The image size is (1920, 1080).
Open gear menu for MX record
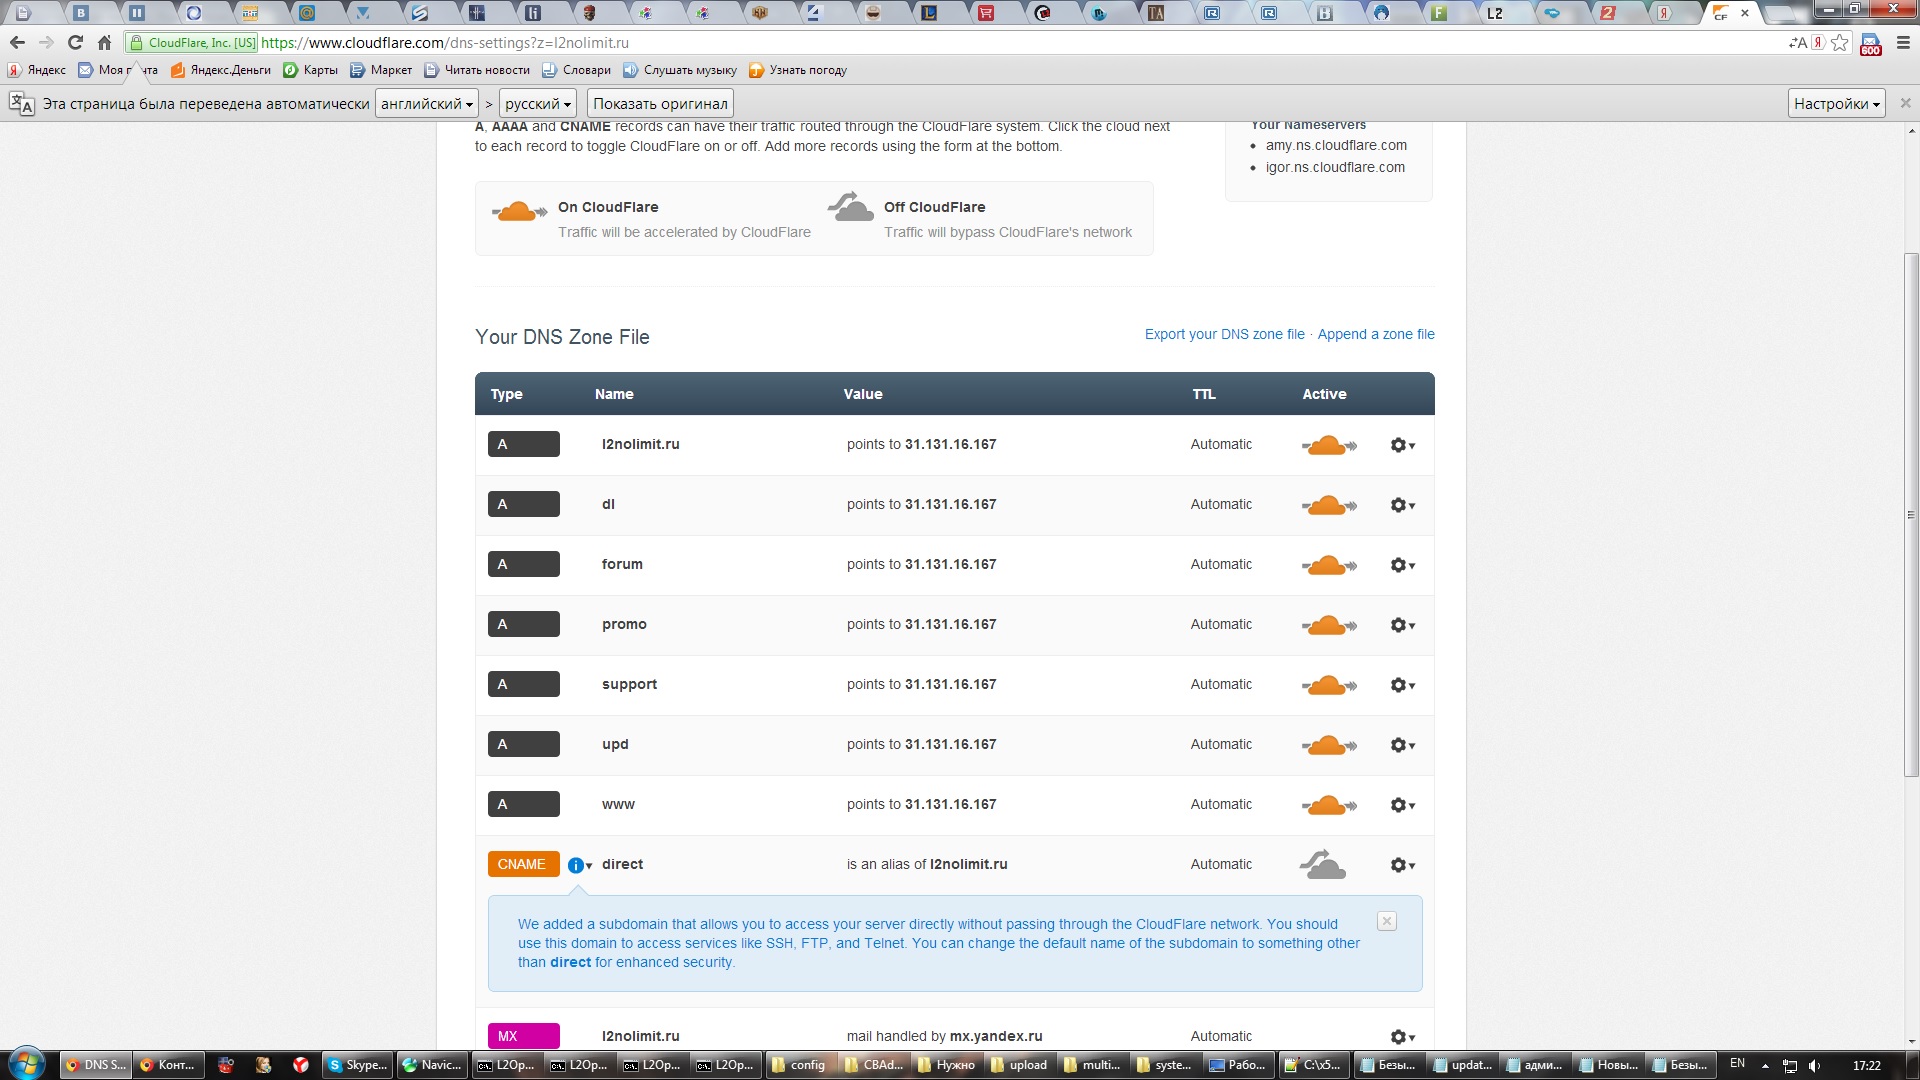click(1402, 1037)
